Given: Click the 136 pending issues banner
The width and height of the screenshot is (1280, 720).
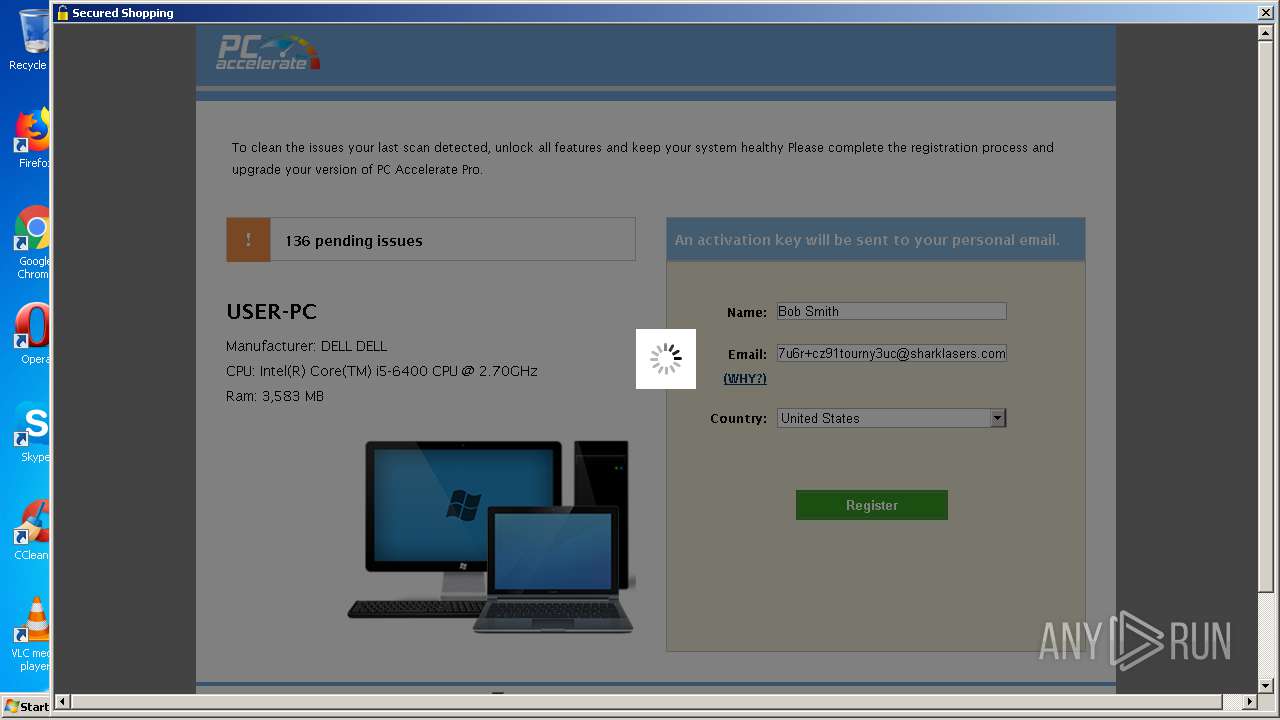Looking at the screenshot, I should click(x=431, y=240).
